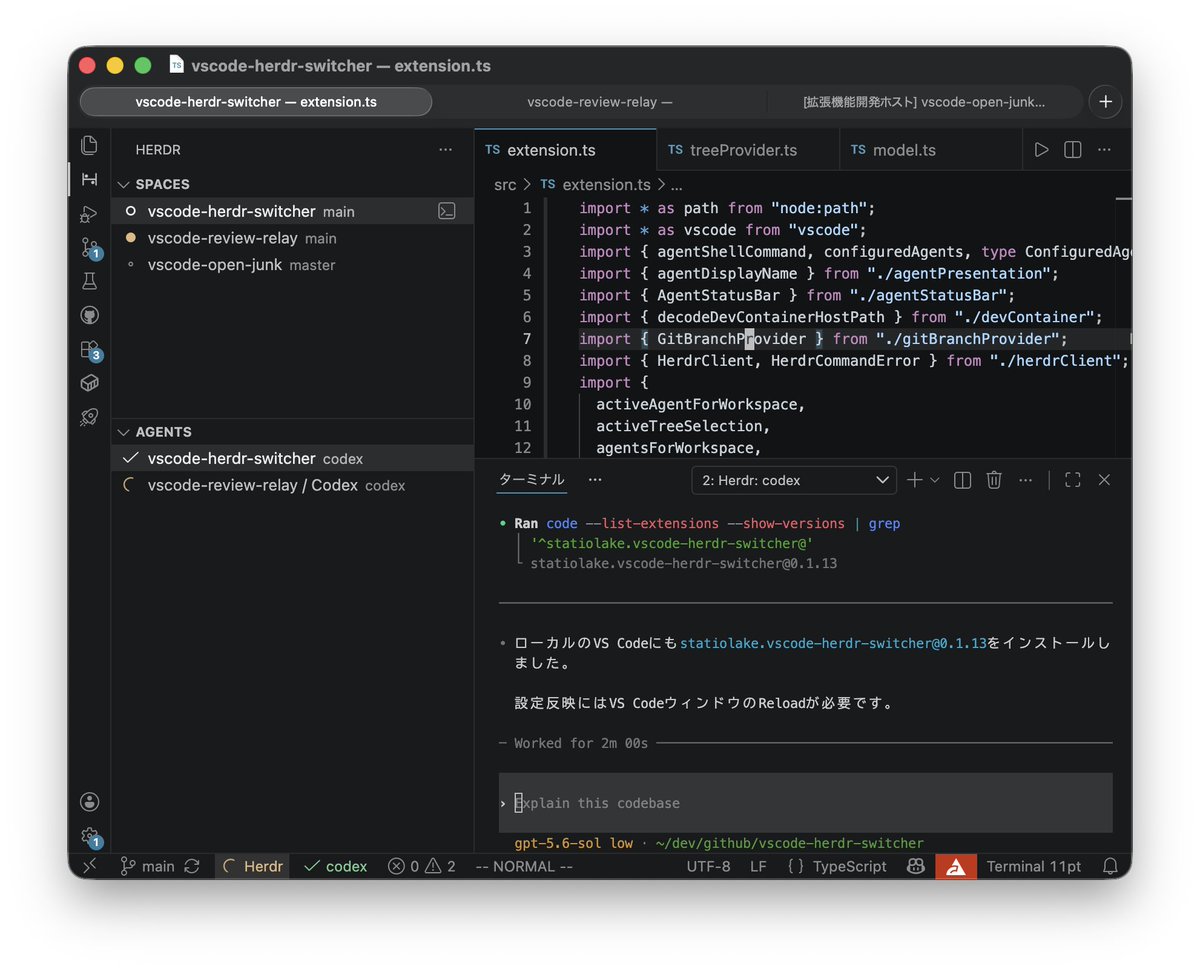This screenshot has width=1200, height=969.
Task: Click the 'src' breadcrumb segment
Action: pos(505,185)
